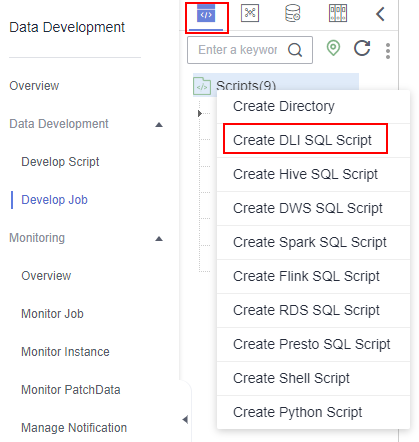Hide the left navigation sidebar
Viewport: 419px width, 442px height.
pos(185,420)
